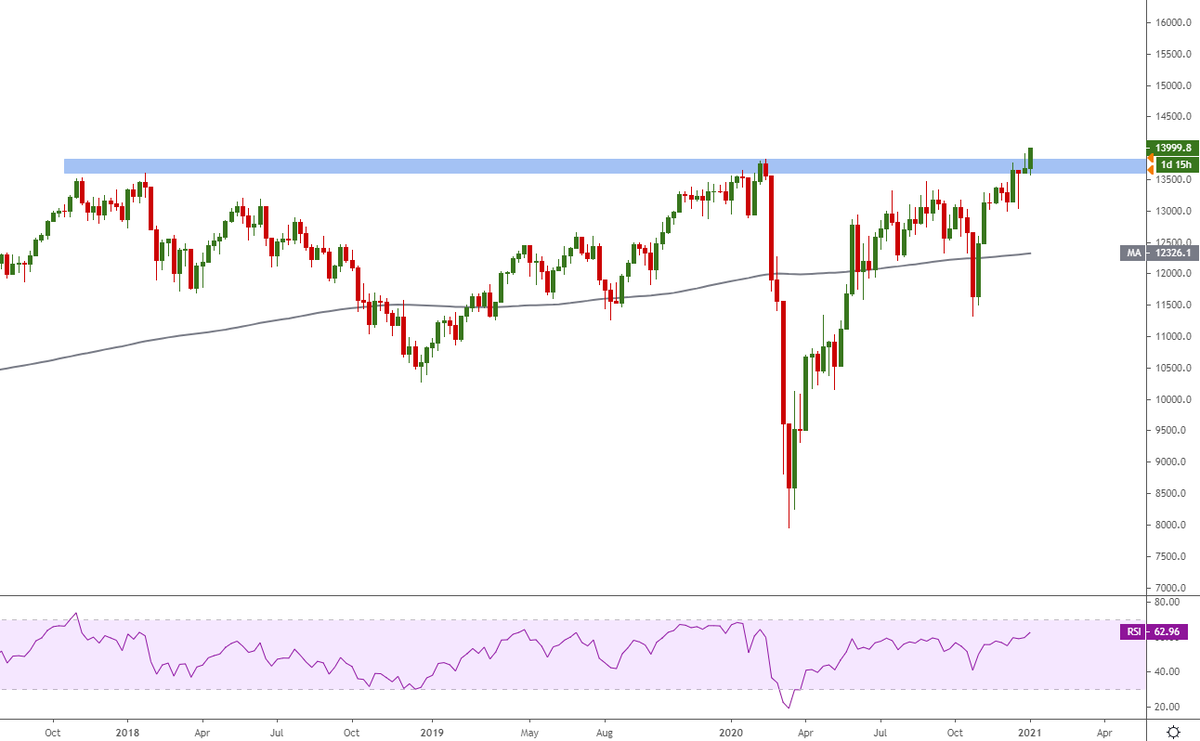Click the 2020 label on time axis
This screenshot has height=741, width=1200.
[x=731, y=731]
